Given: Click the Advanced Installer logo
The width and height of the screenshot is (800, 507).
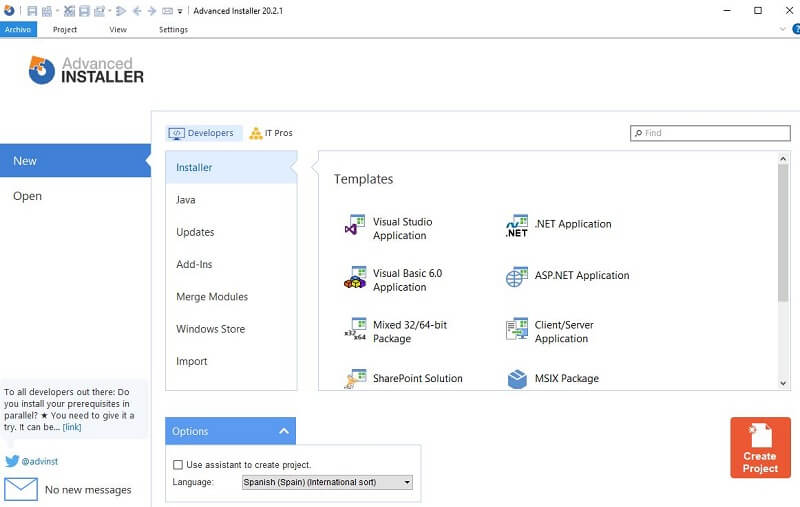Looking at the screenshot, I should 86,70.
